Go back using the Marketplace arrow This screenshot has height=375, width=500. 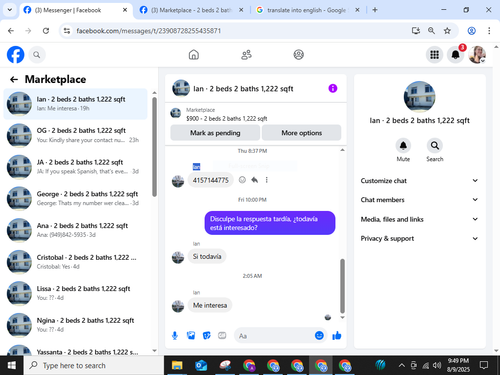[x=14, y=79]
